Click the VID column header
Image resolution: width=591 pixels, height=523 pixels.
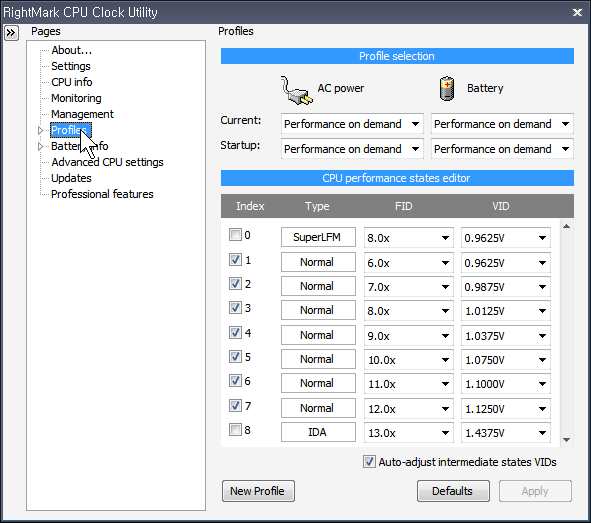[501, 206]
